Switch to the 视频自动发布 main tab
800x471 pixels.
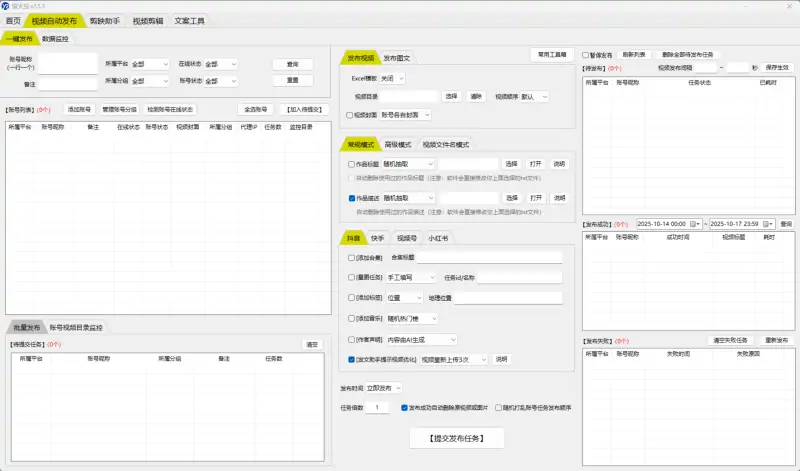point(52,20)
